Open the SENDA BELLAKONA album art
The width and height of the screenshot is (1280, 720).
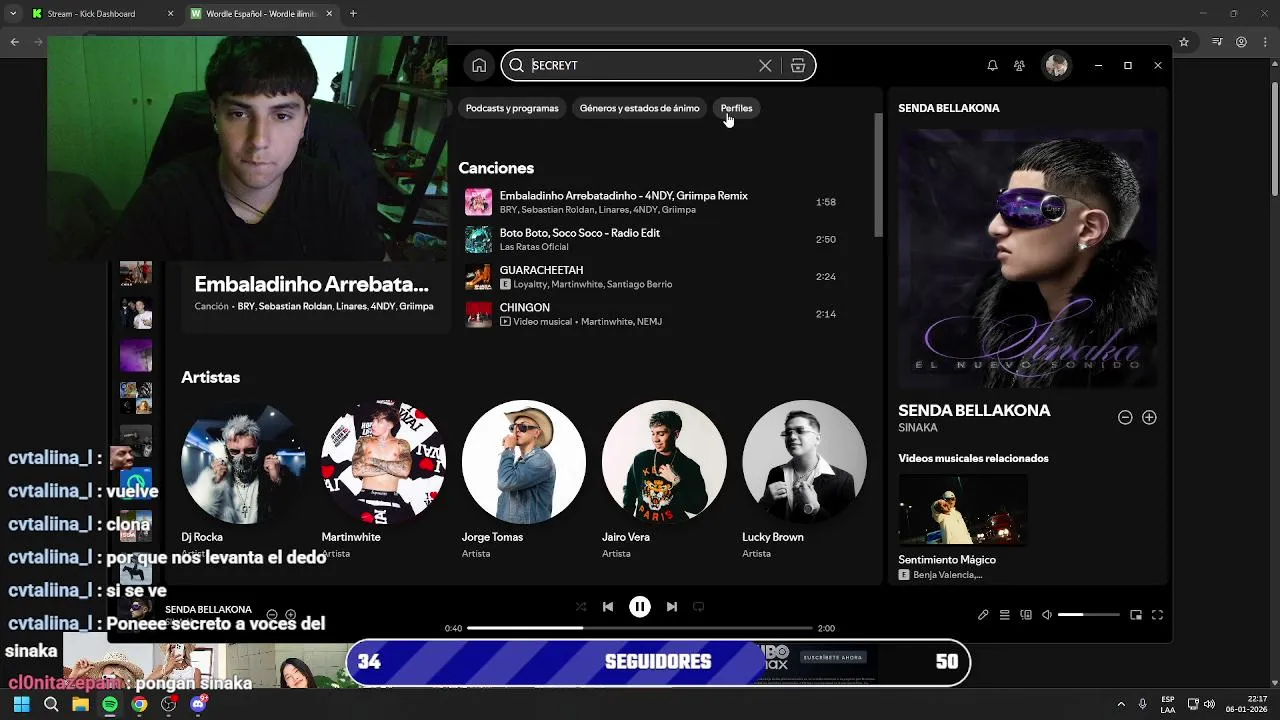pyautogui.click(x=1027, y=258)
